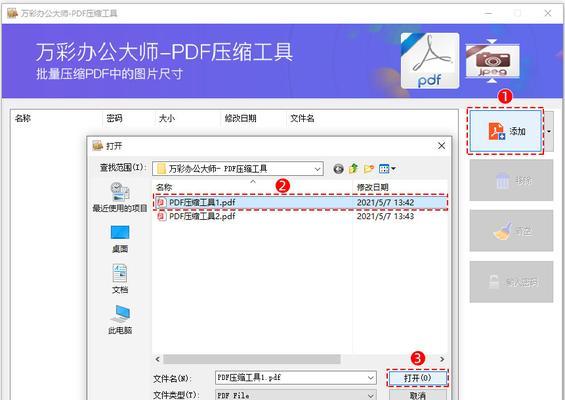Click date 2021/5/7 13:43 cell
565x400 pixels.
385,216
